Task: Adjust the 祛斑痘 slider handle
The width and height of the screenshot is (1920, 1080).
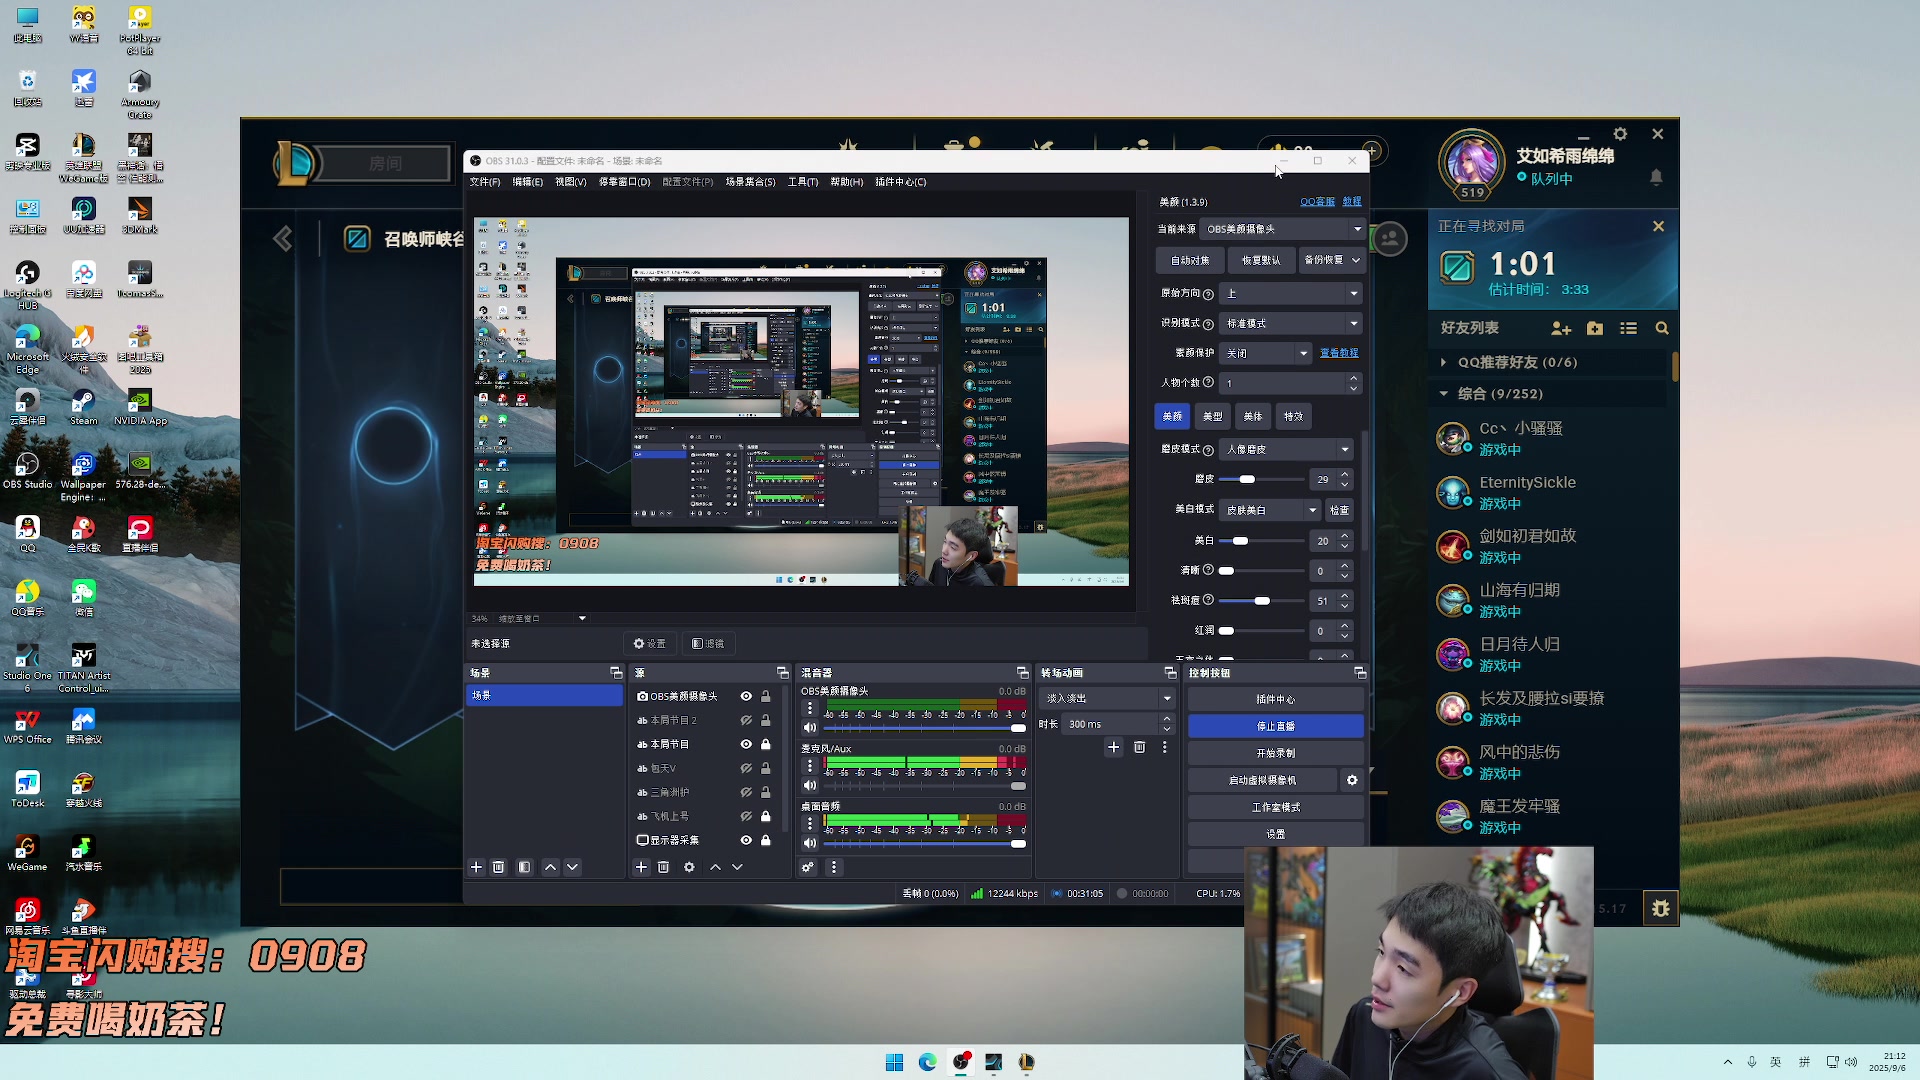Action: [x=1262, y=601]
